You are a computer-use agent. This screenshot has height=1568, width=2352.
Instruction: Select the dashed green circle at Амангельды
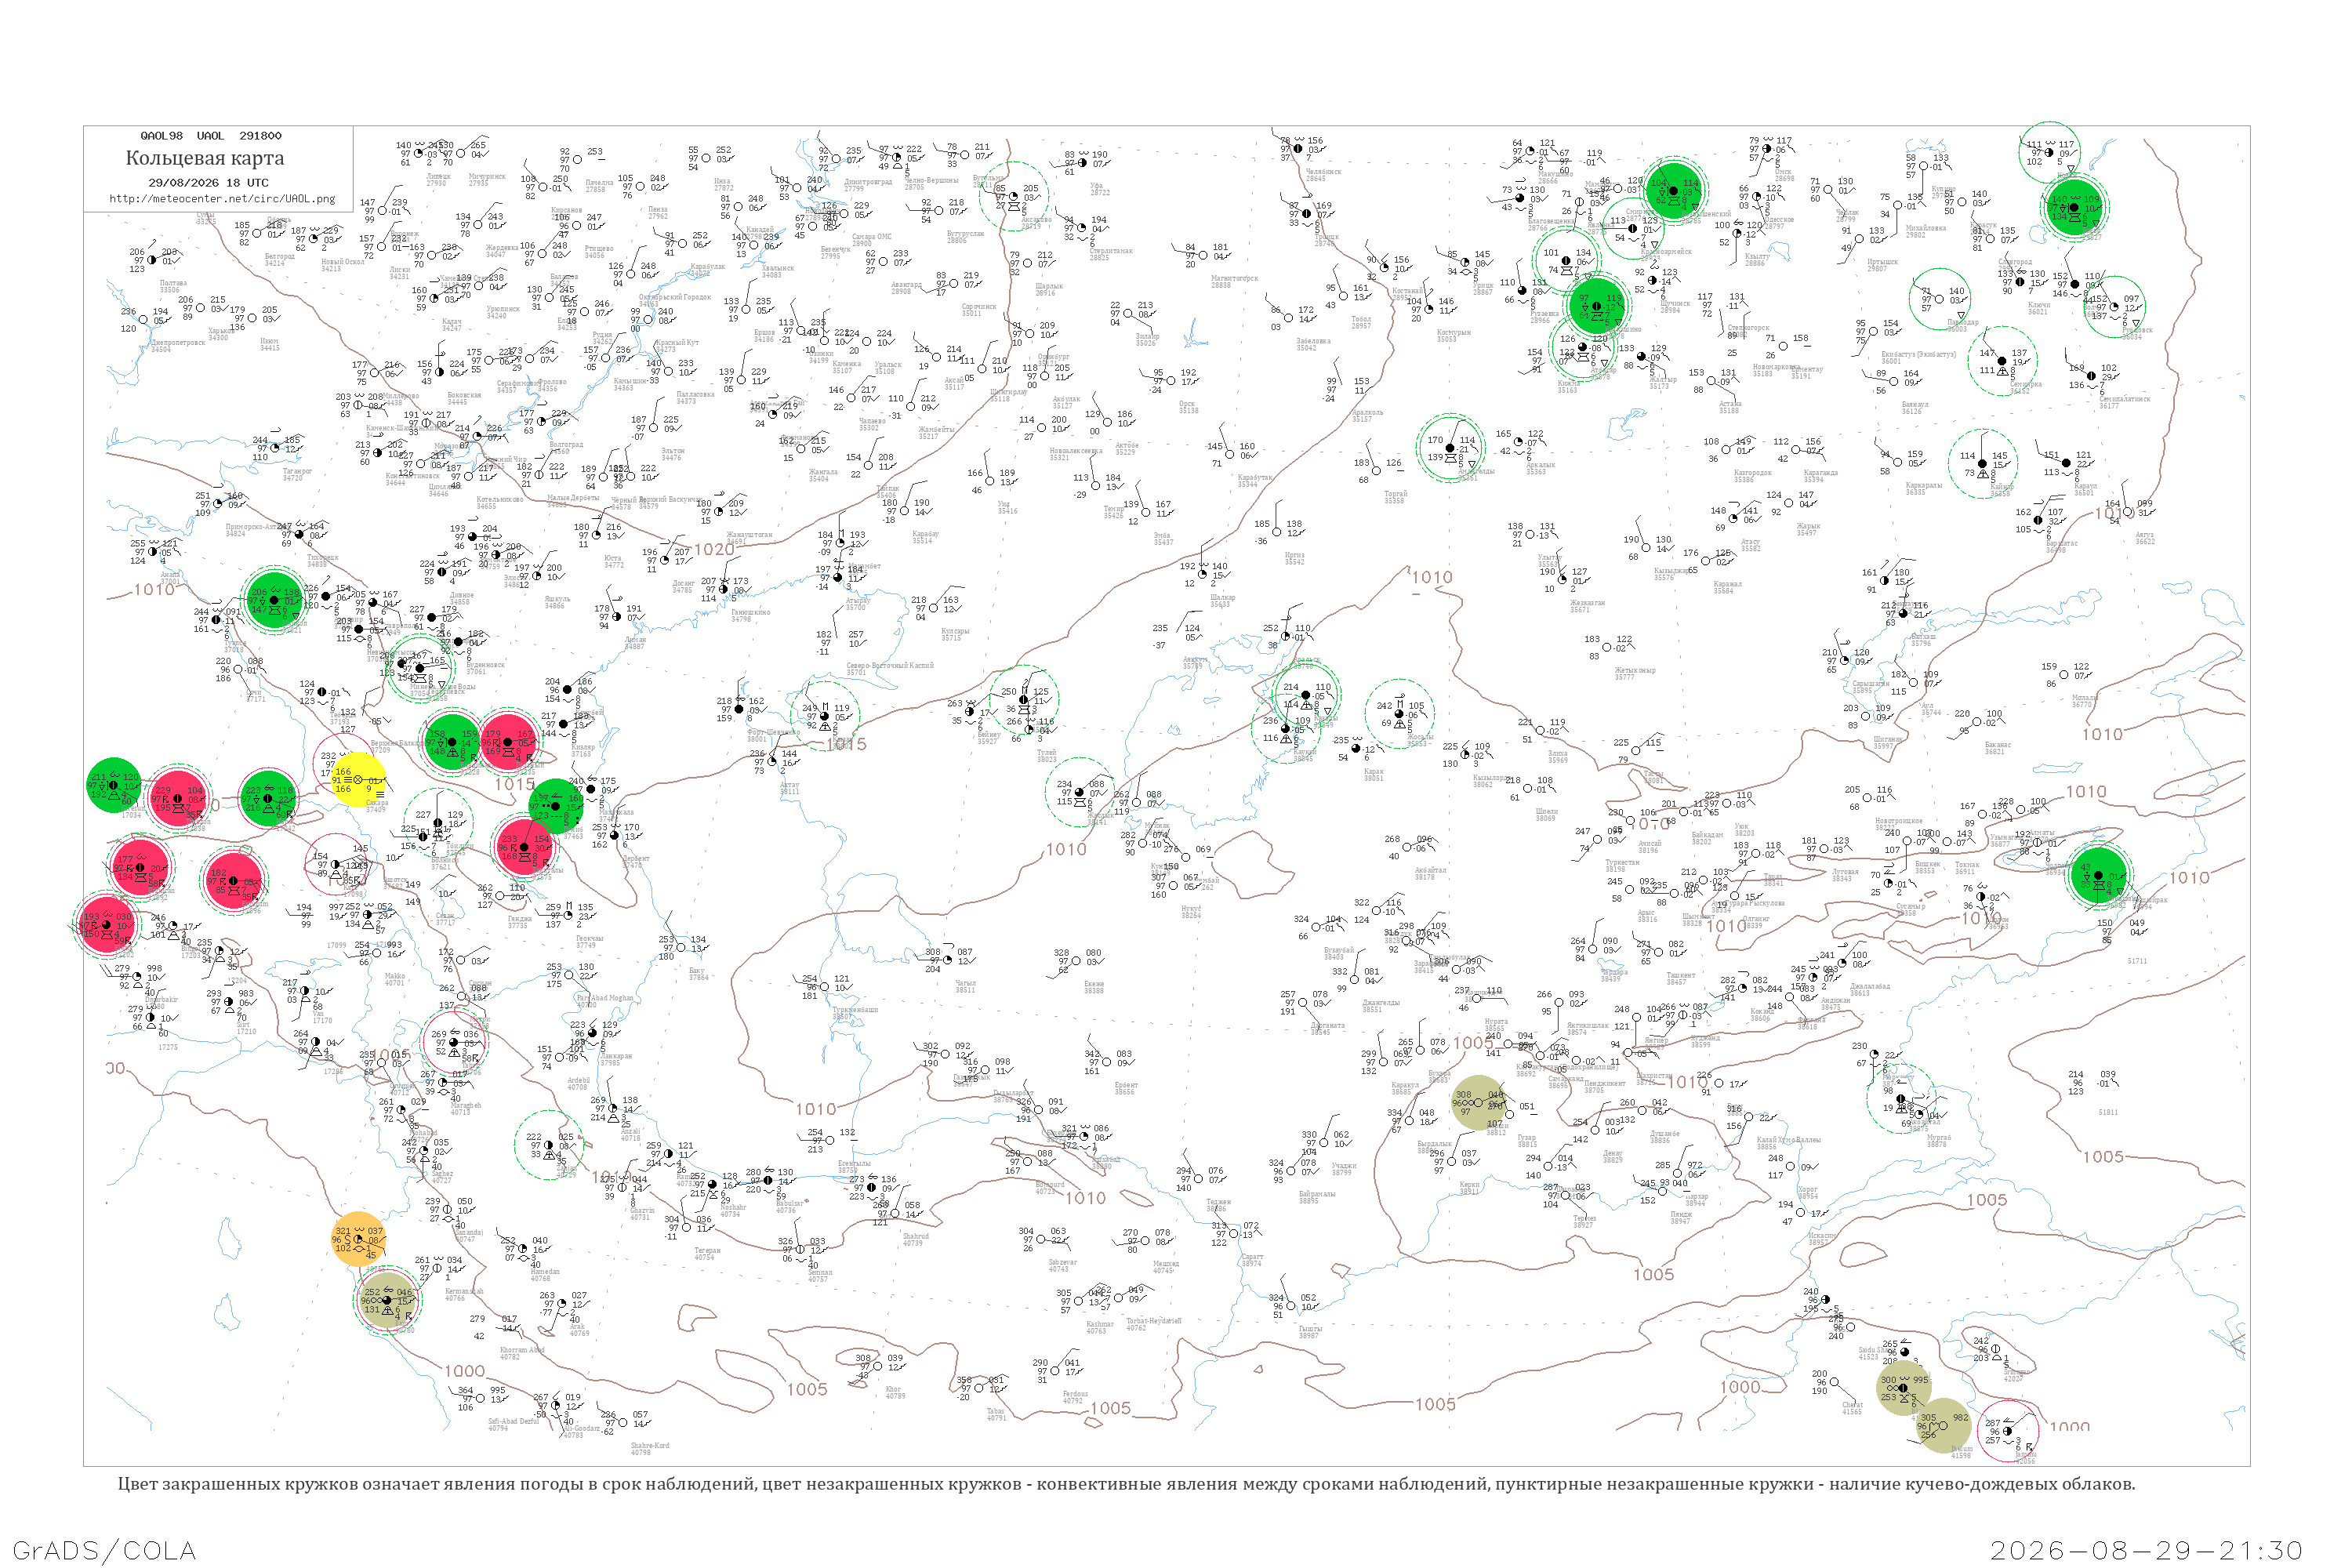[1450, 448]
